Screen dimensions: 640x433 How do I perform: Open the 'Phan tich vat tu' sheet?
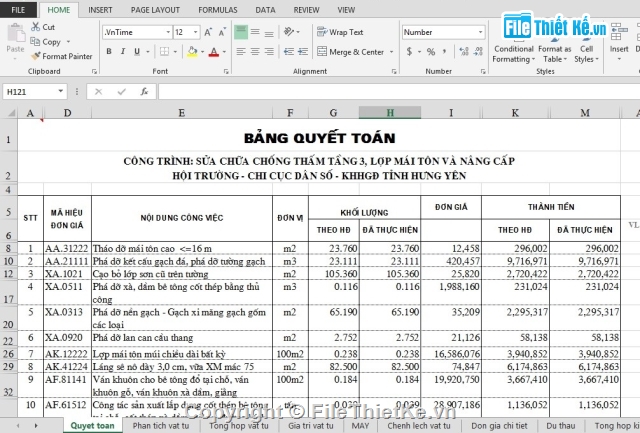(x=161, y=426)
